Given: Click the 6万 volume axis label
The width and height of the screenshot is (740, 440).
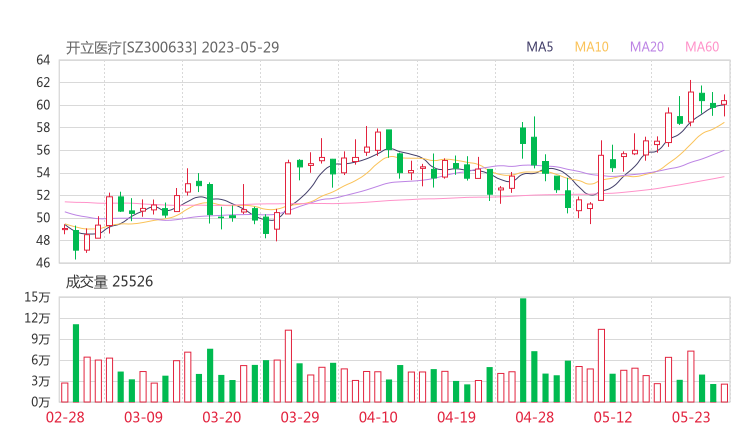Looking at the screenshot, I should click(41, 360).
